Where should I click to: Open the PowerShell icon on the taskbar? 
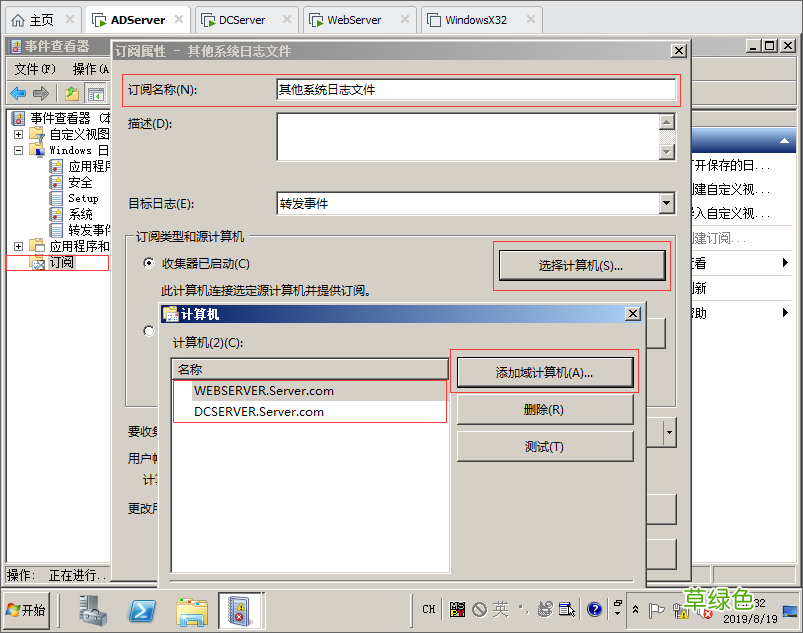(x=142, y=613)
